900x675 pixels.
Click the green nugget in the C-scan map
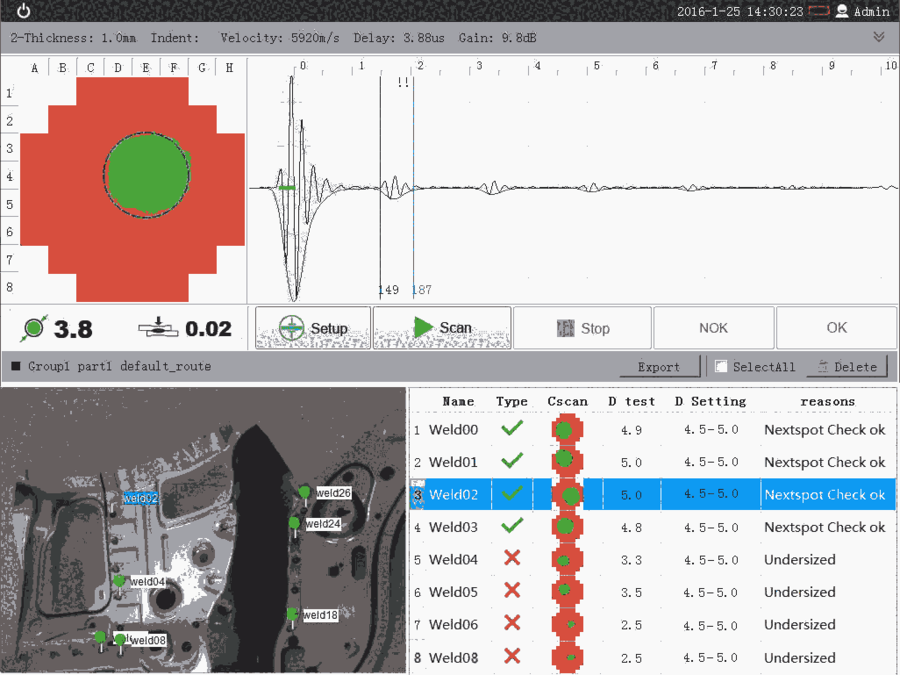(x=146, y=173)
